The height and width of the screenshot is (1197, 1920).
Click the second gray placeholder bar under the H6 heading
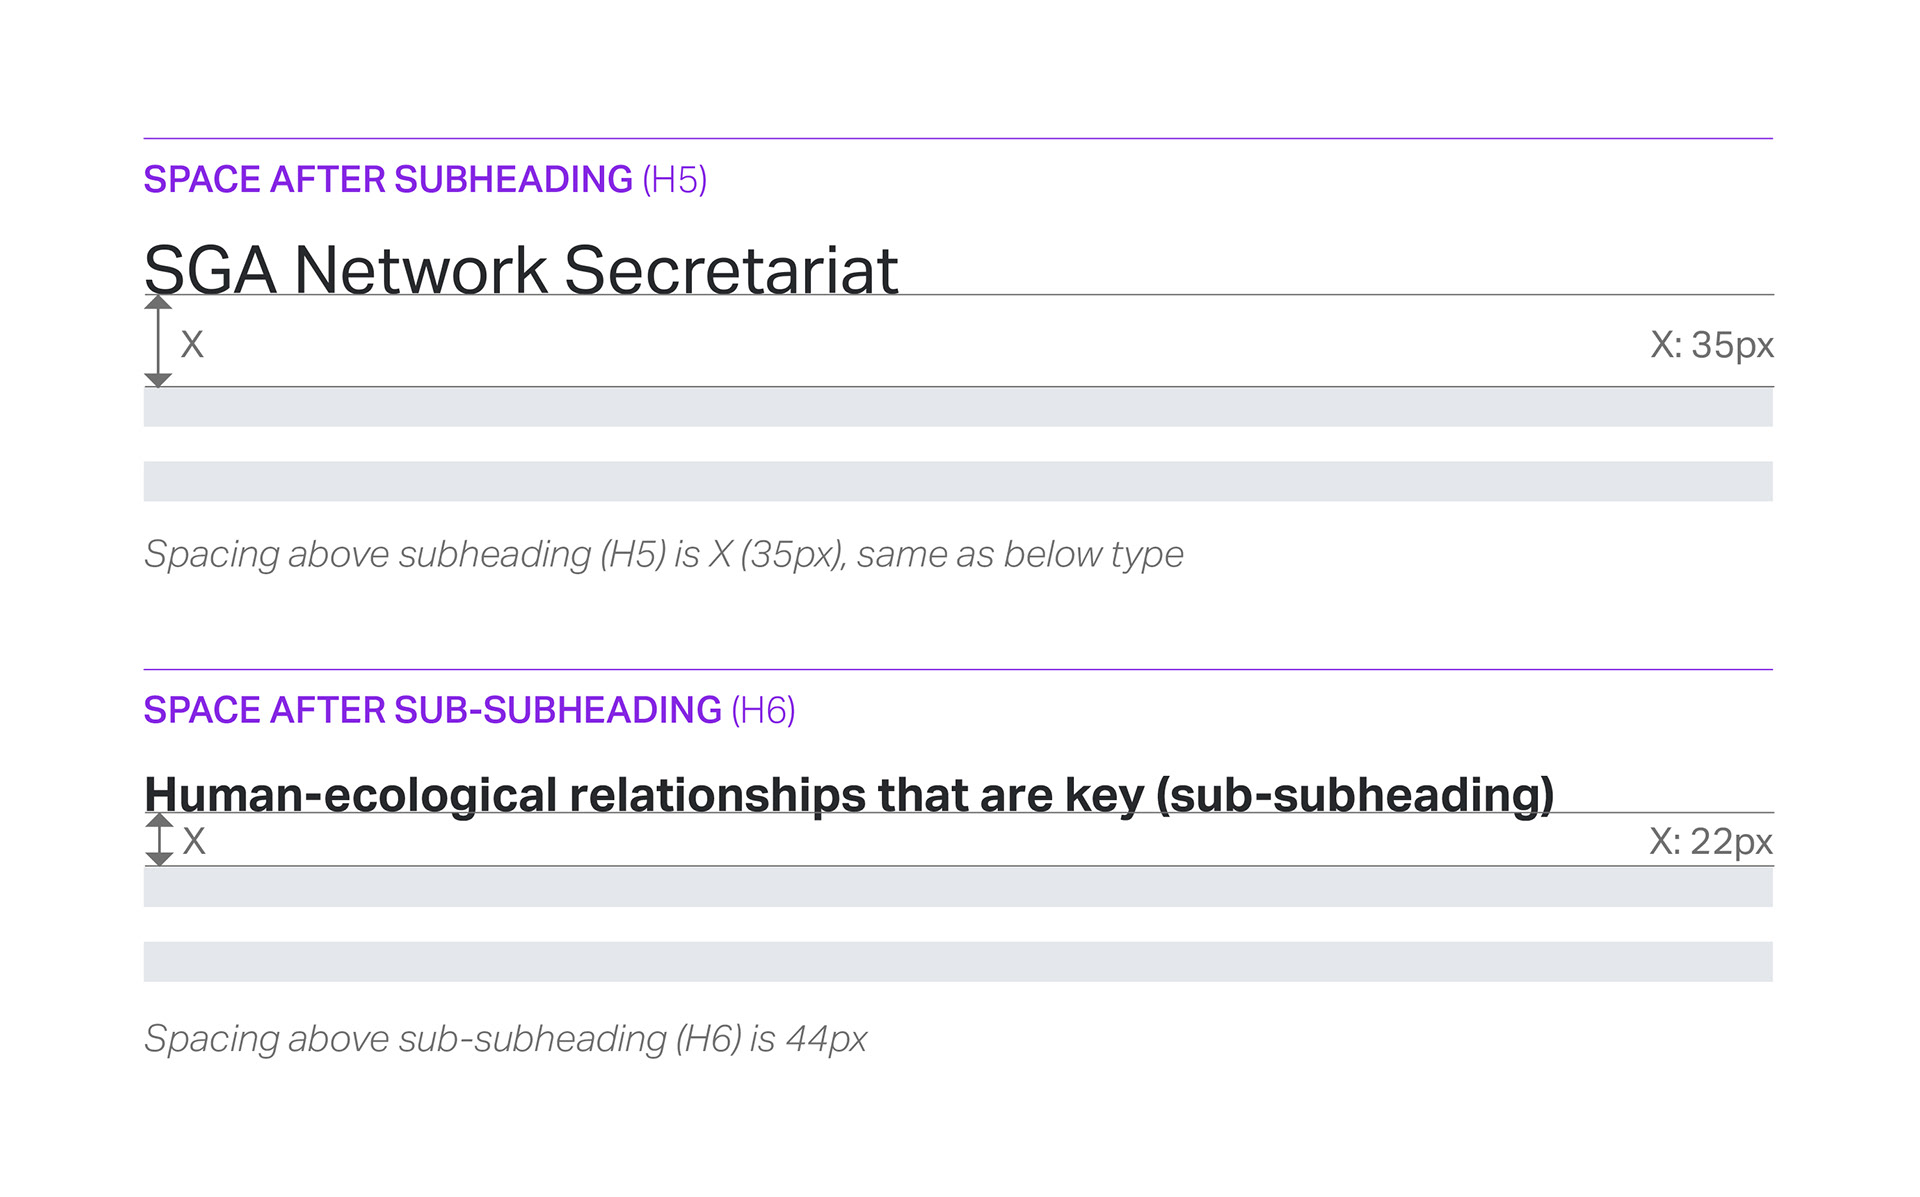coord(957,961)
